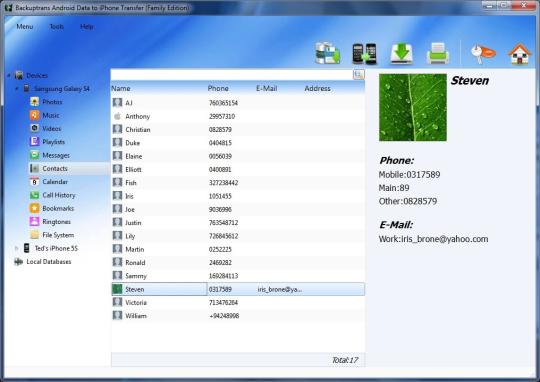Open File System in the sidebar
Screen dimensions: 540x382
(58, 235)
